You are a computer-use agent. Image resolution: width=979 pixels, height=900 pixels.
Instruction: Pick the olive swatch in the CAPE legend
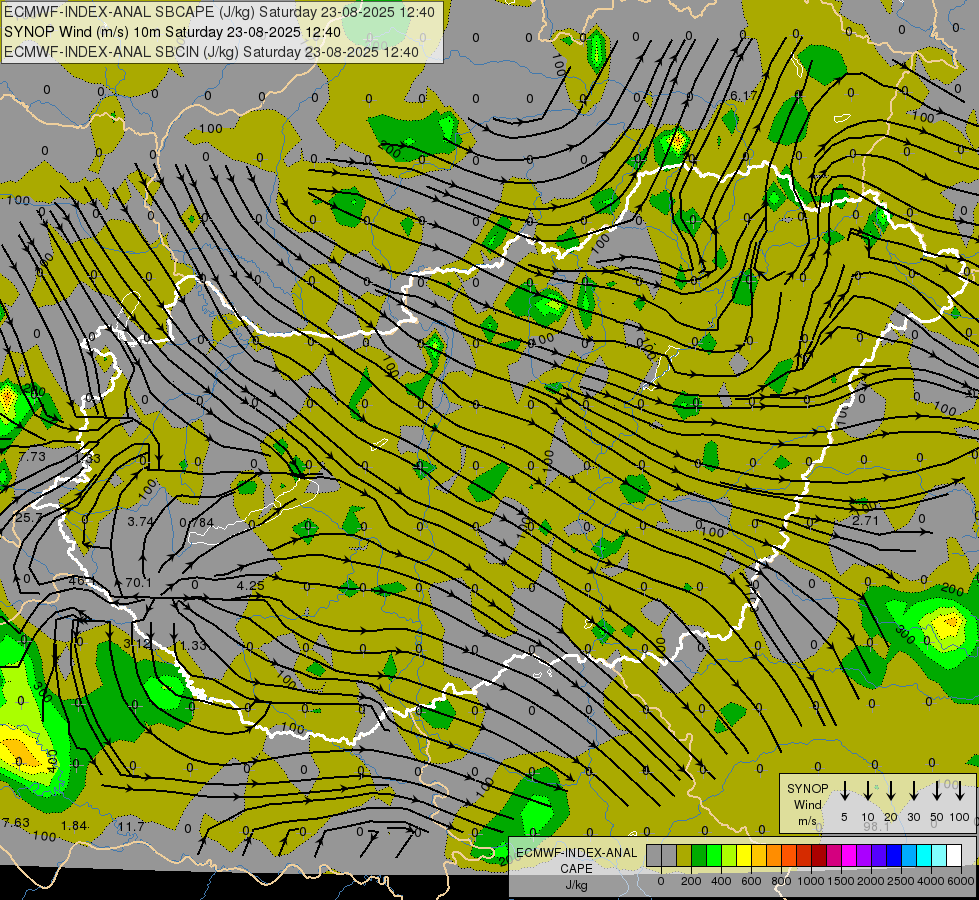(684, 855)
